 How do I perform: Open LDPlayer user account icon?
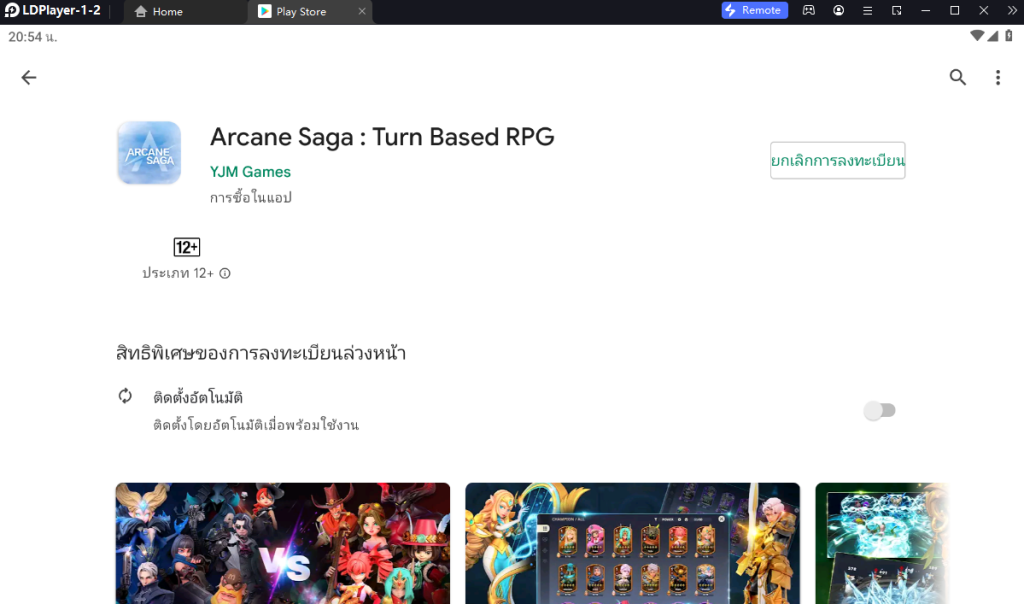click(x=839, y=10)
